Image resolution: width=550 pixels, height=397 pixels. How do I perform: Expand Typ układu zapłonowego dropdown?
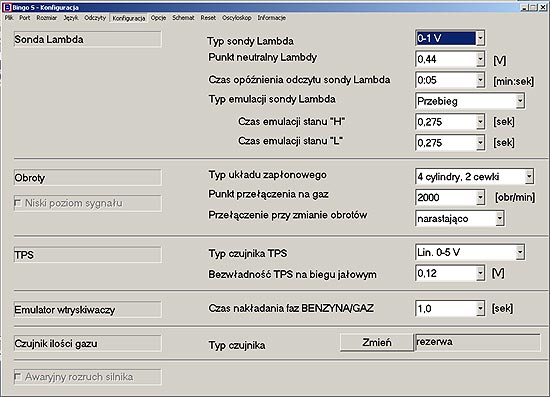coord(529,177)
